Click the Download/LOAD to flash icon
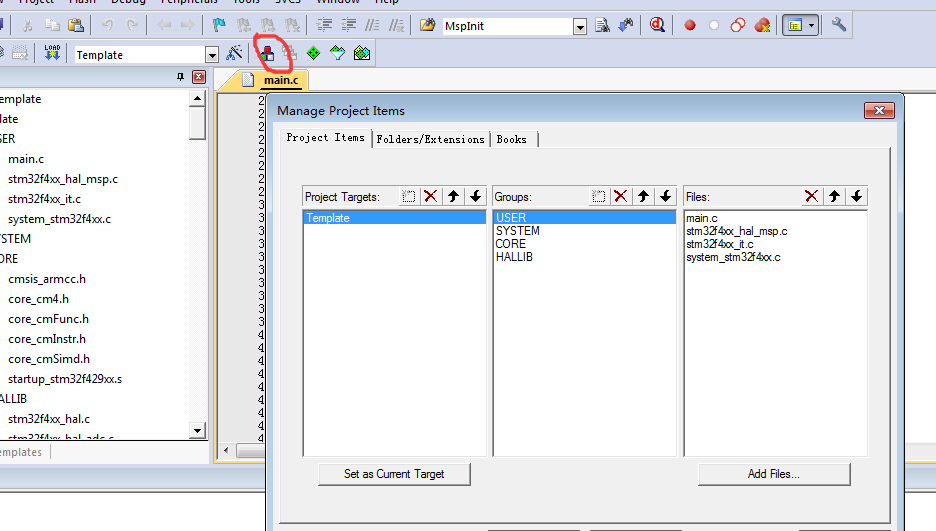Screen dimensions: 936x531 tap(52, 53)
